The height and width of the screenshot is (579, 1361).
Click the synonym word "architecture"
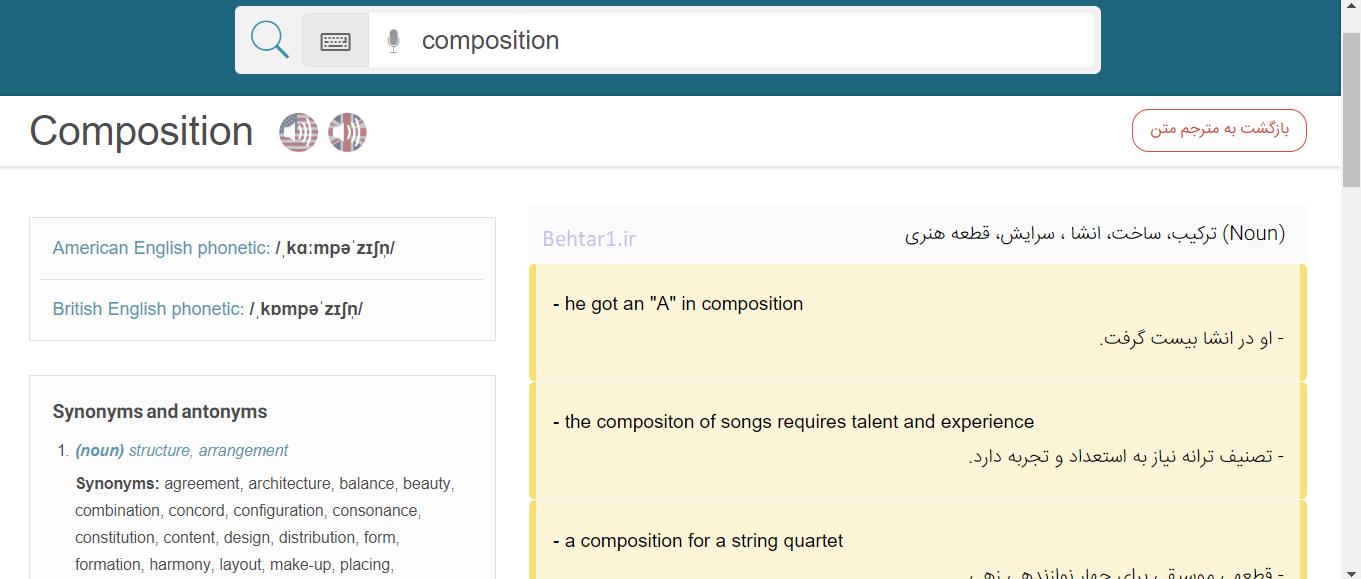tap(289, 484)
